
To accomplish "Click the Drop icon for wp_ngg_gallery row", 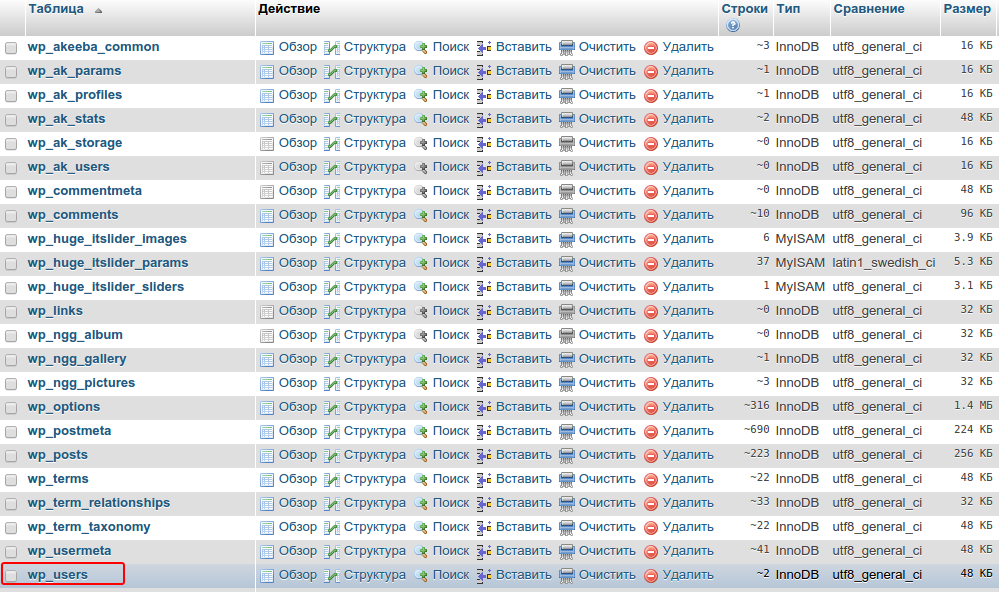I will [651, 359].
